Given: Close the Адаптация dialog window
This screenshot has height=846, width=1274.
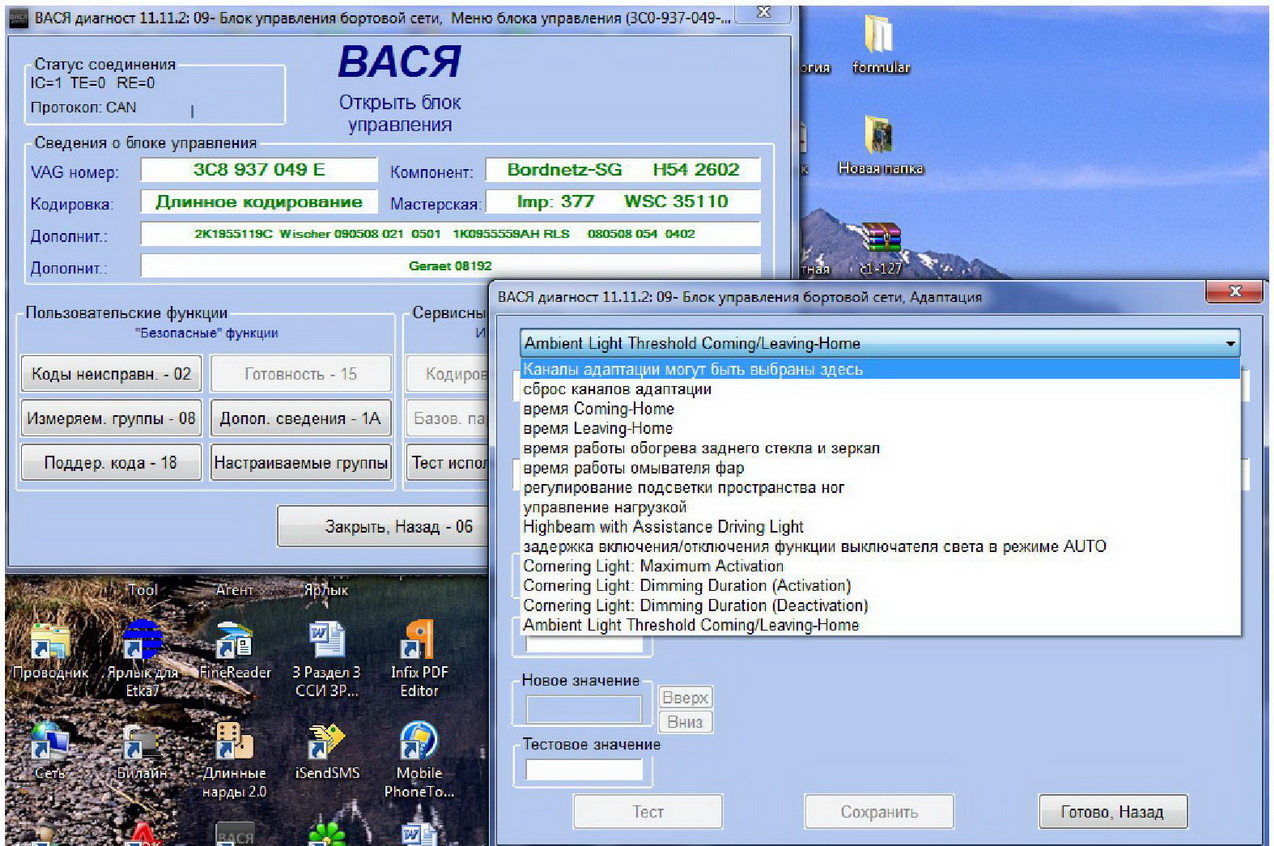Looking at the screenshot, I should [x=1234, y=291].
